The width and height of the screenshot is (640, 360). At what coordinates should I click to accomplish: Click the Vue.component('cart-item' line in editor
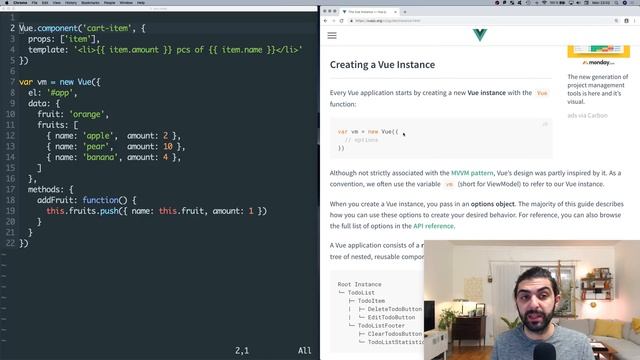tap(82, 28)
